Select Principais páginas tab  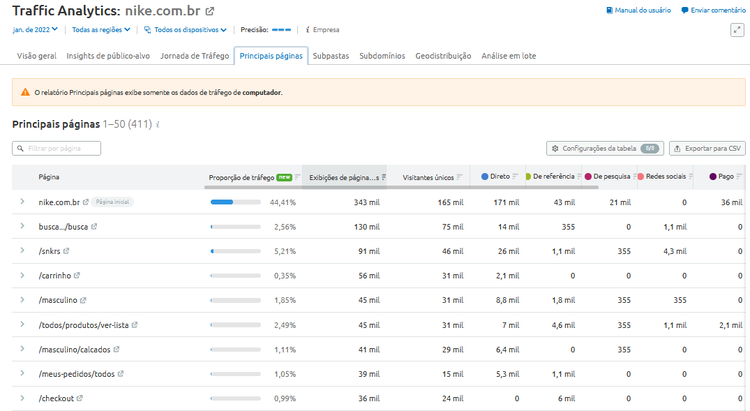coord(271,56)
